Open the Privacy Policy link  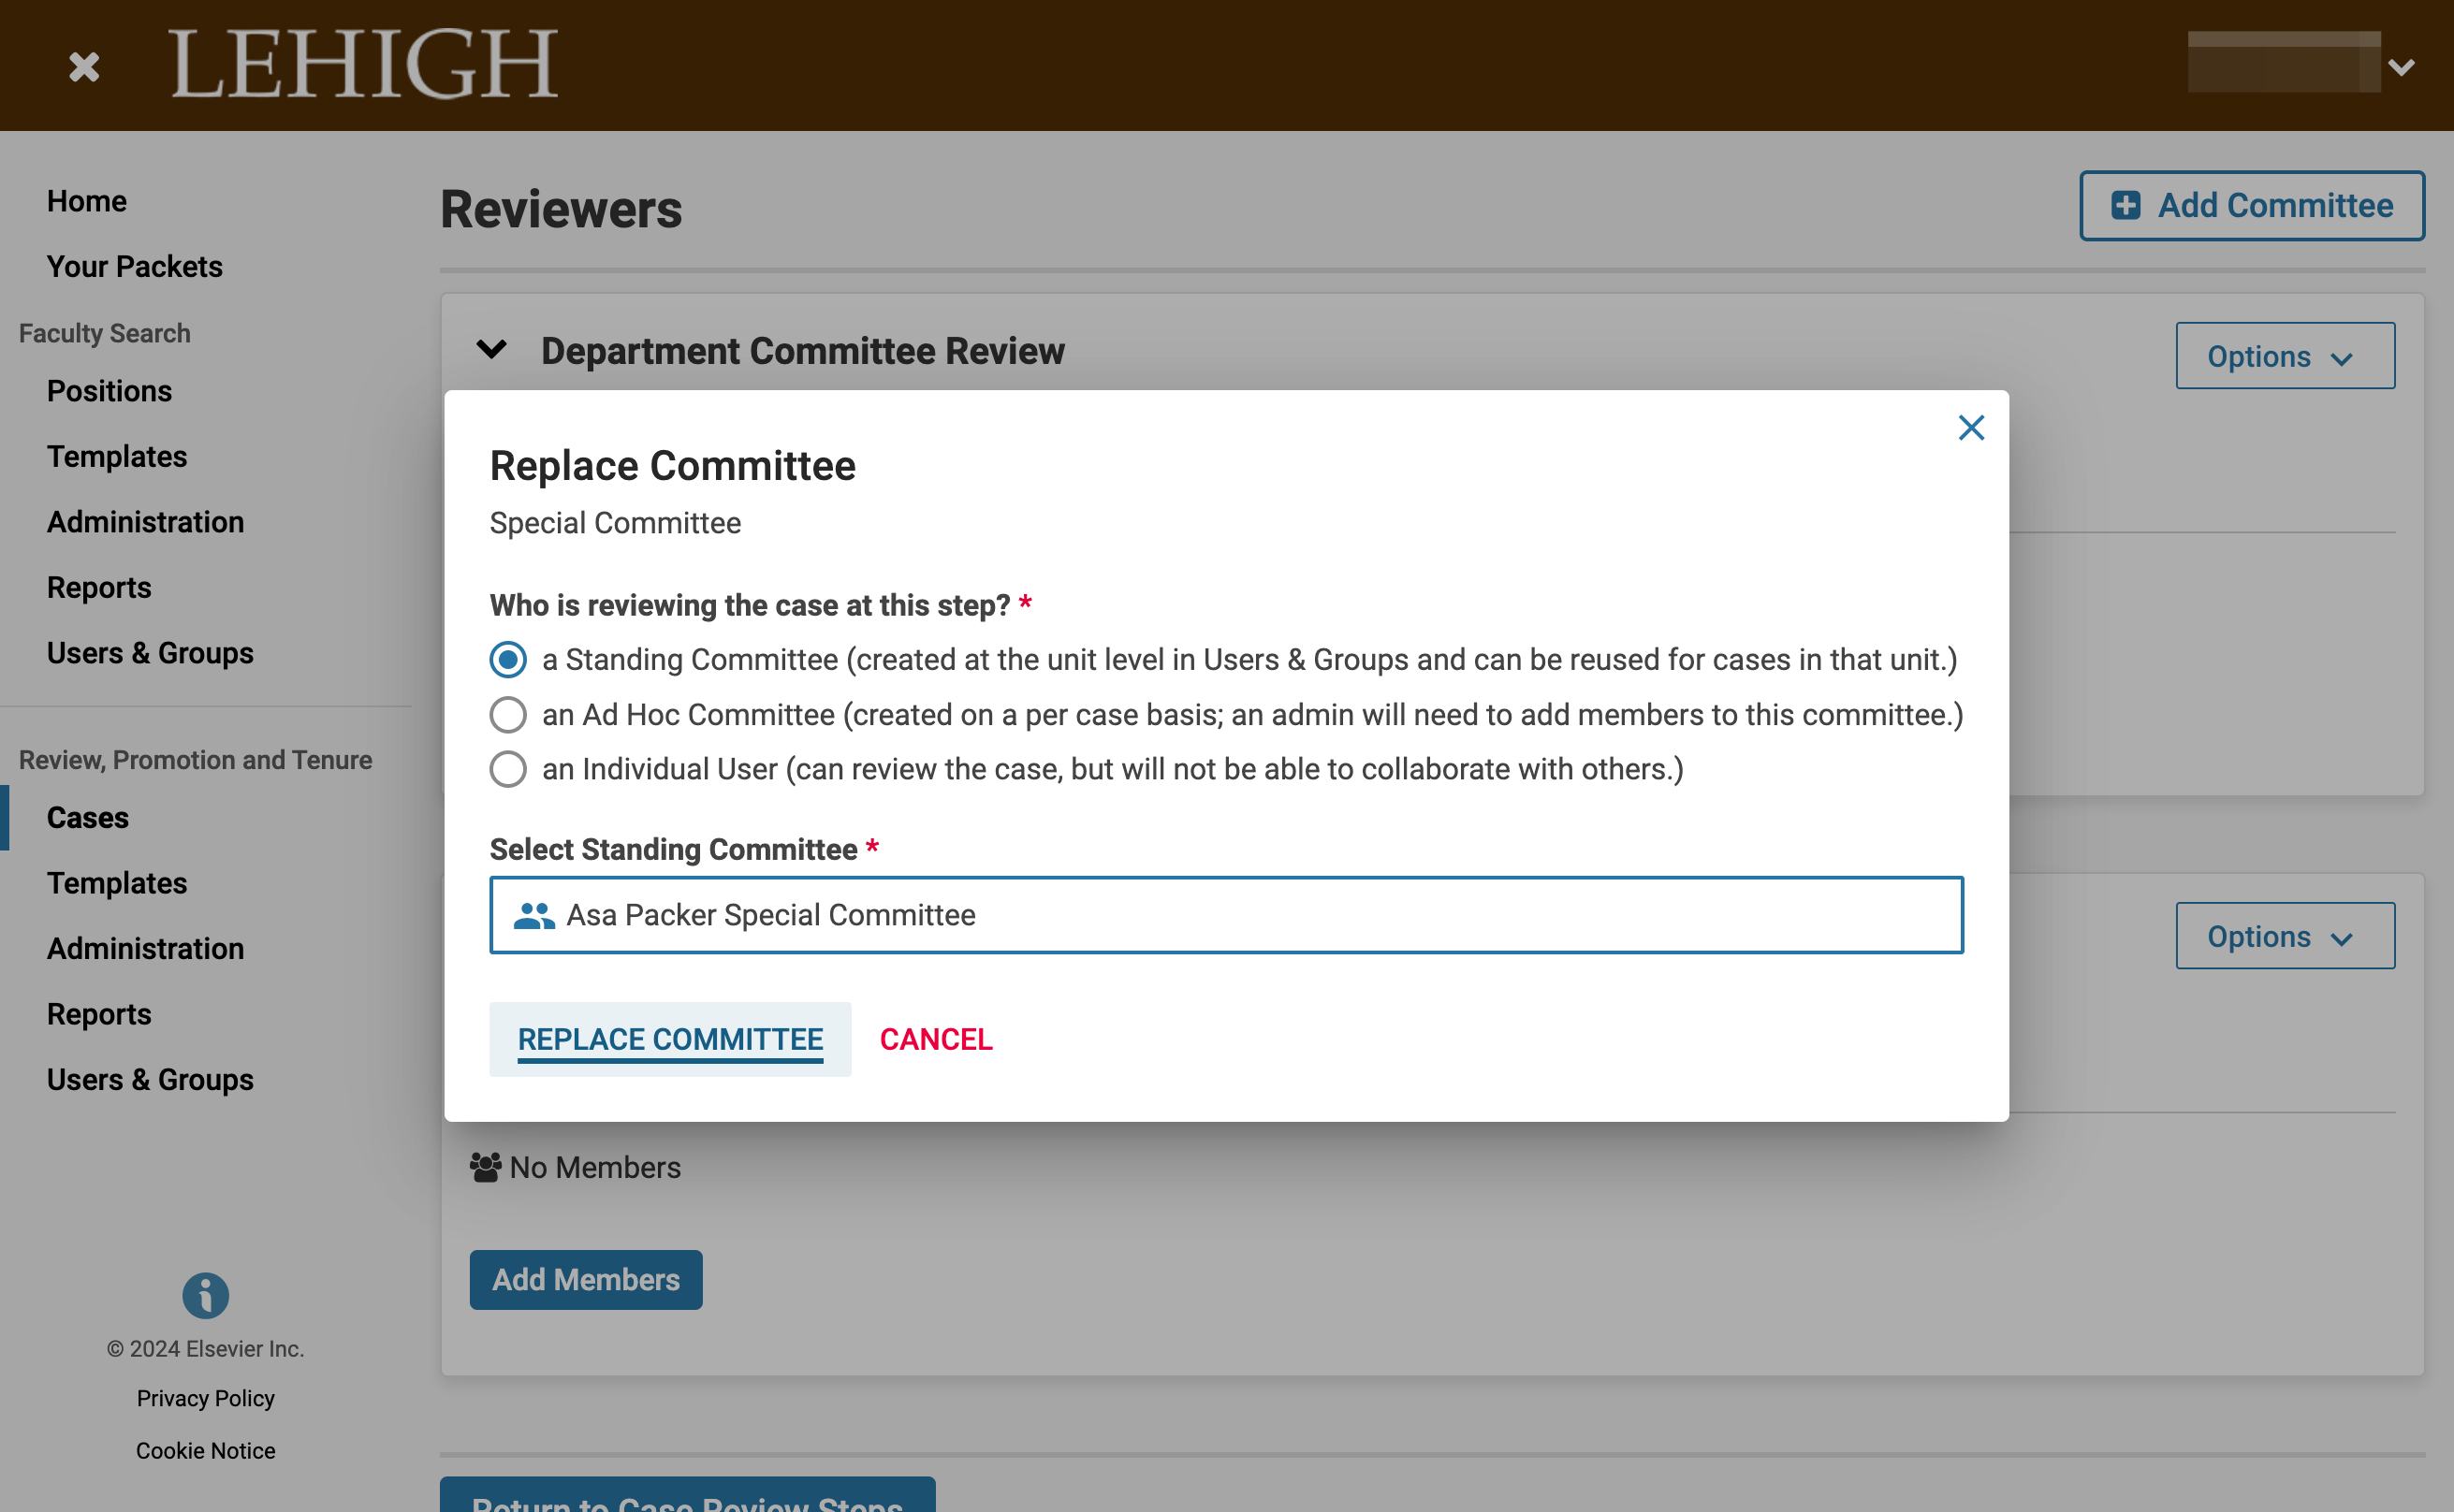pyautogui.click(x=206, y=1398)
